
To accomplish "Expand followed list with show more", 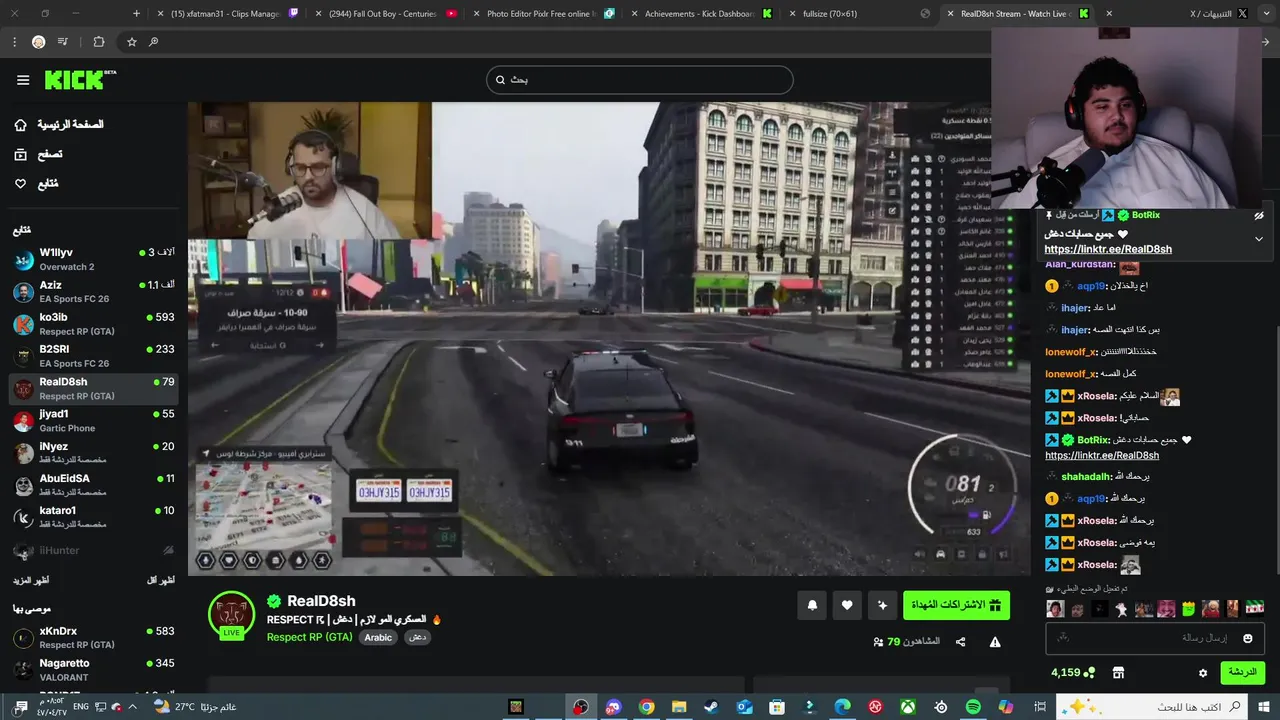I will click(x=31, y=581).
